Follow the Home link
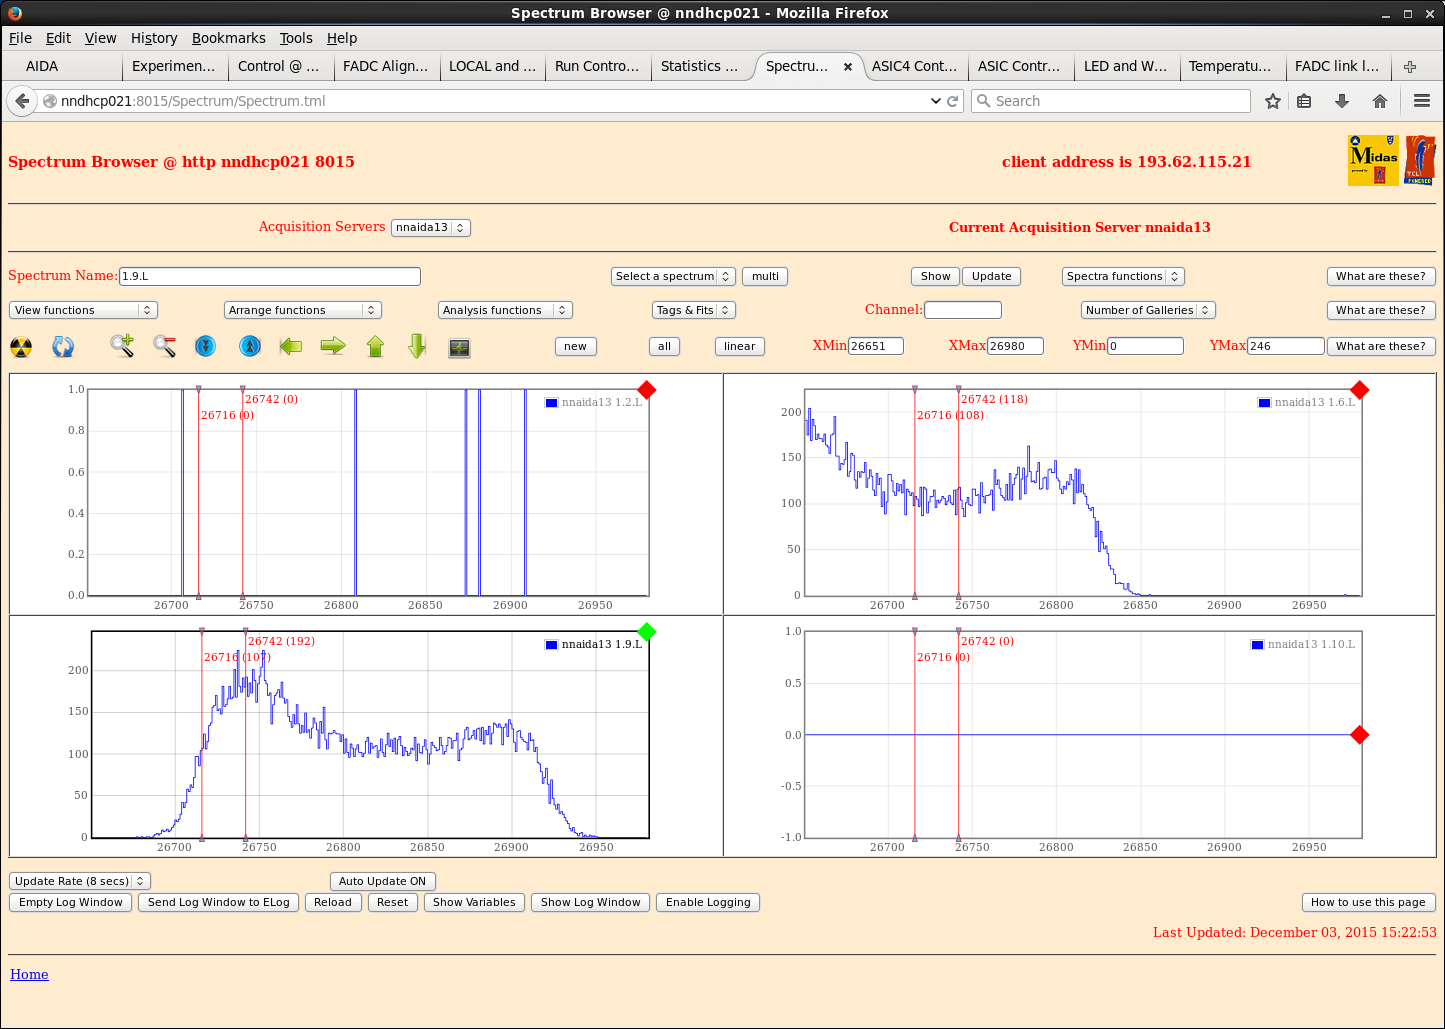The width and height of the screenshot is (1445, 1029). click(29, 974)
